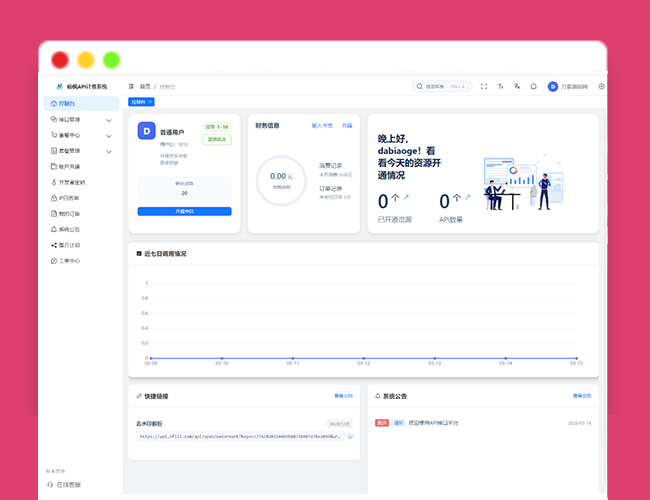Open the language translation icon
This screenshot has width=650, height=500.
tap(517, 86)
